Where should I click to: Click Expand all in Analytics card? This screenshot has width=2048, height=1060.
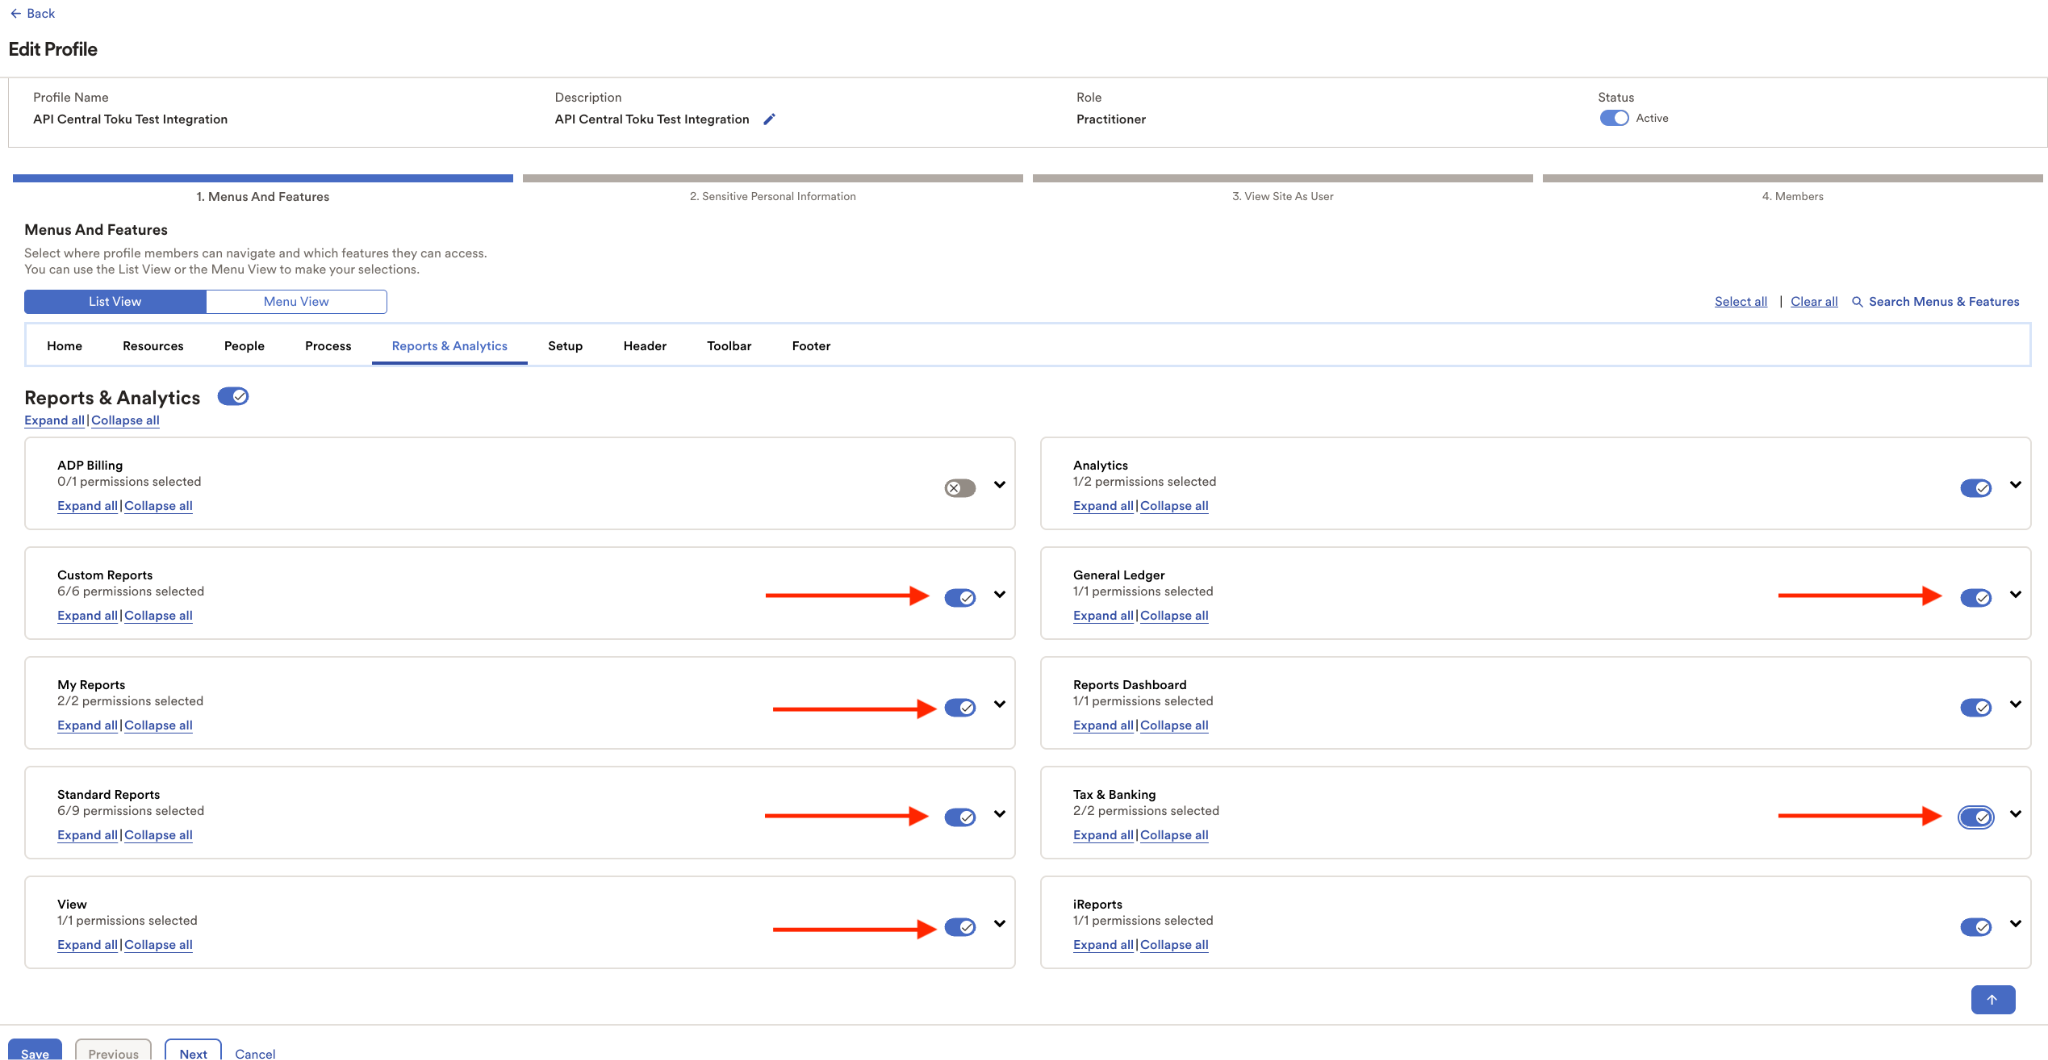click(1103, 506)
